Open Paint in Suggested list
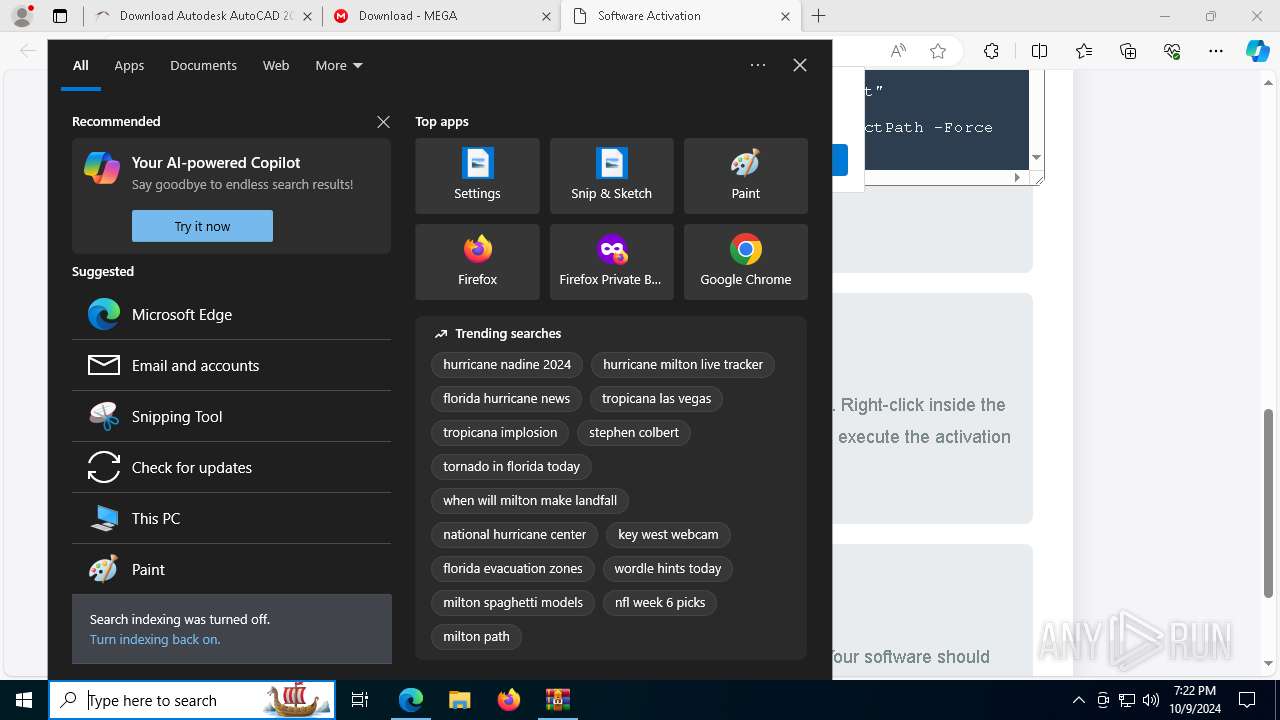 click(x=231, y=569)
